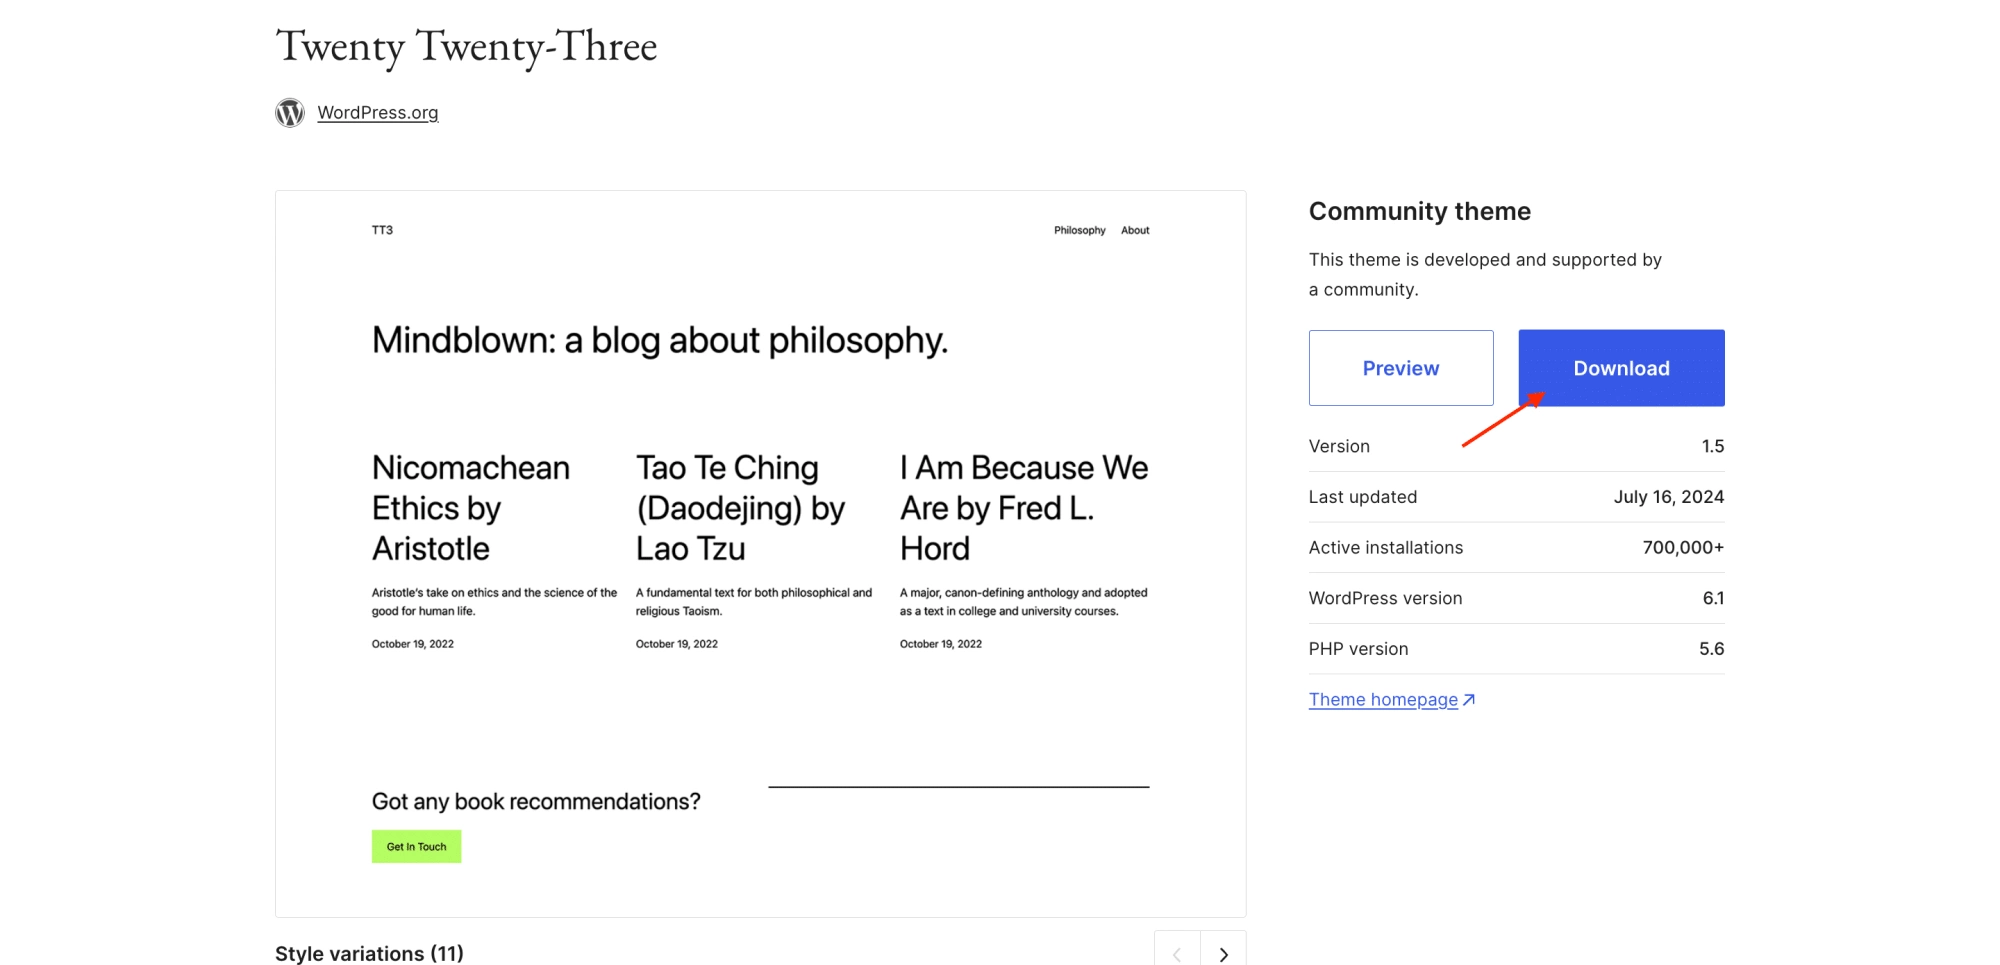Open About menu item in preview

pos(1135,230)
